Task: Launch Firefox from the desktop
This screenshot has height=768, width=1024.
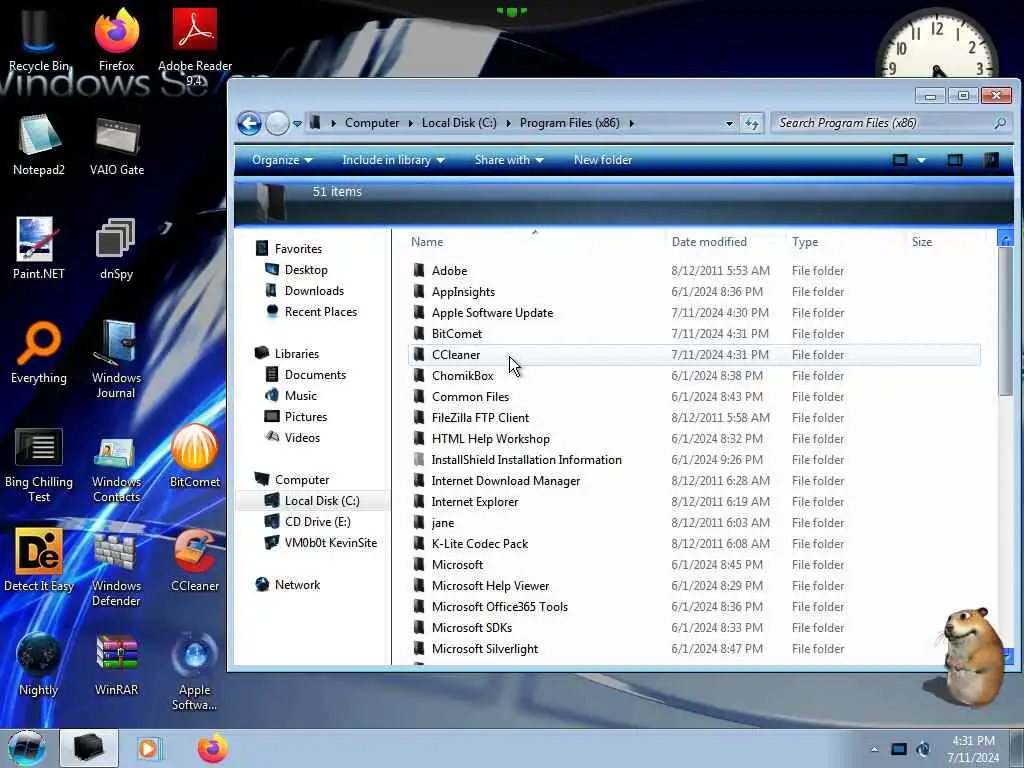Action: point(116,40)
